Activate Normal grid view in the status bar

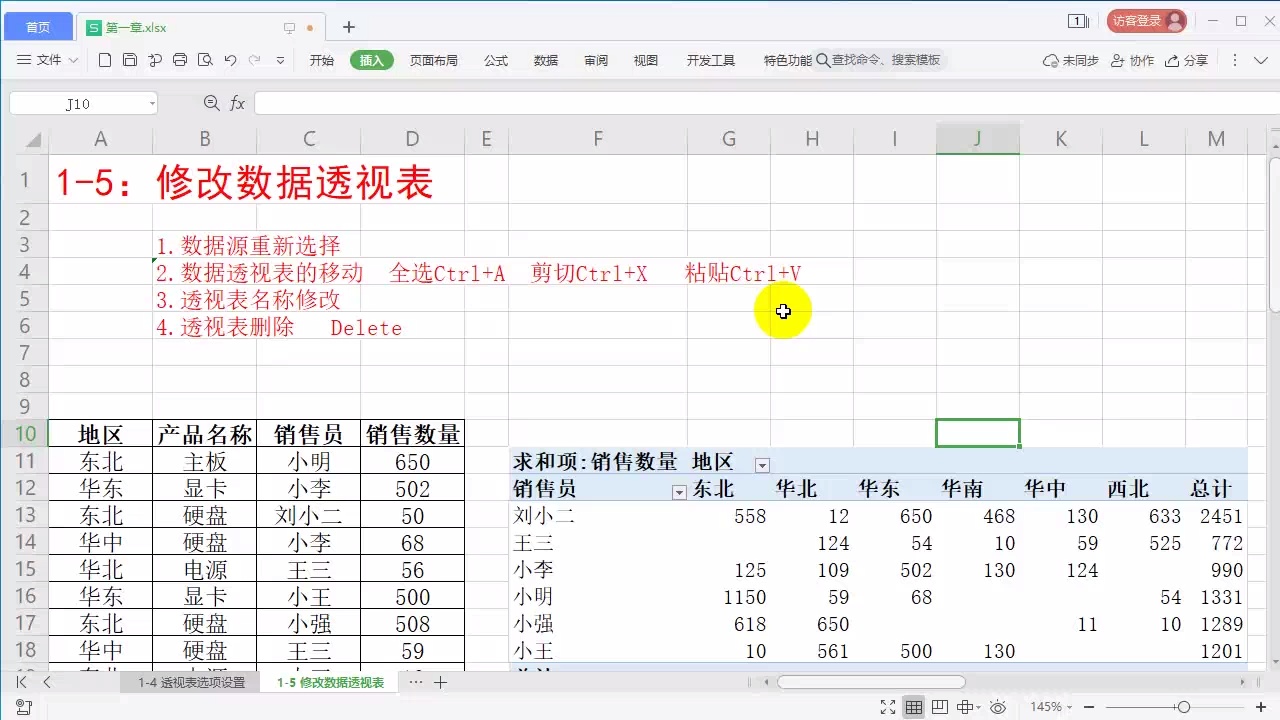(913, 707)
